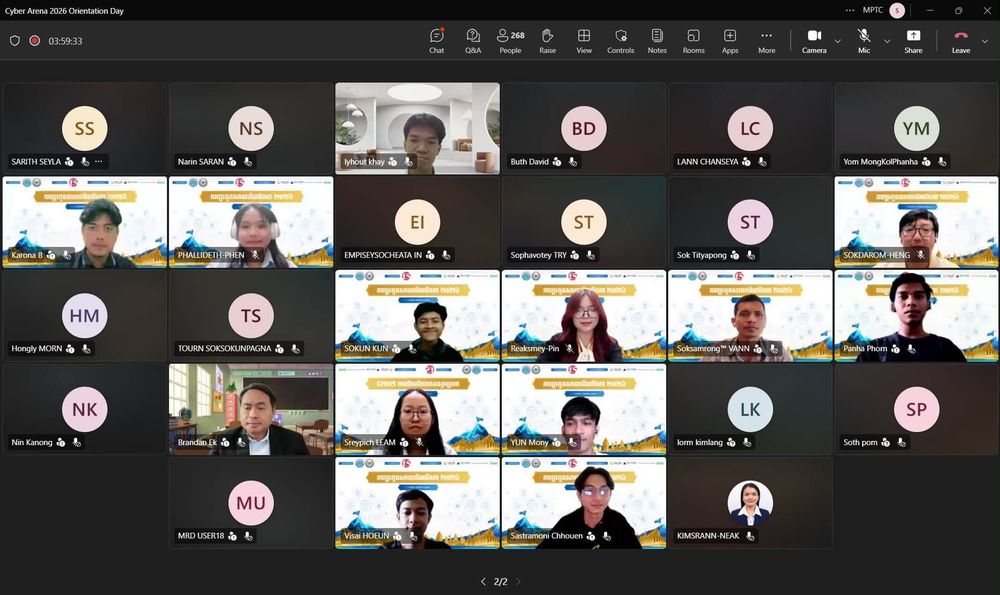Image resolution: width=1000 pixels, height=595 pixels.
Task: Go to previous page of participants
Action: 483,582
